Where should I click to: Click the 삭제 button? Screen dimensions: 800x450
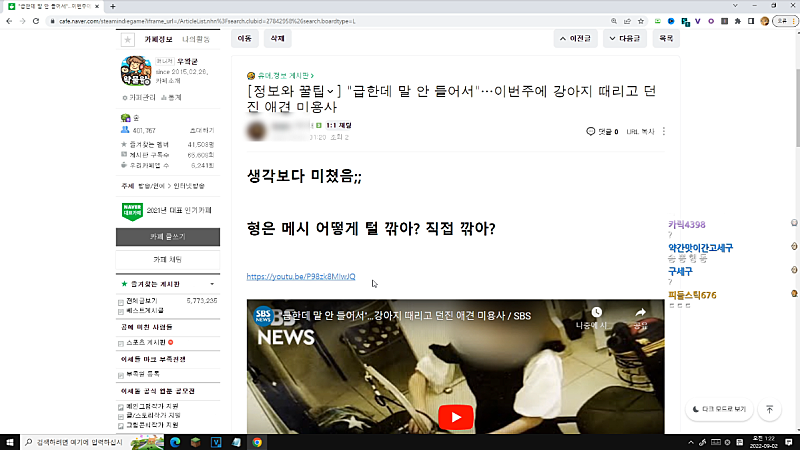278,38
